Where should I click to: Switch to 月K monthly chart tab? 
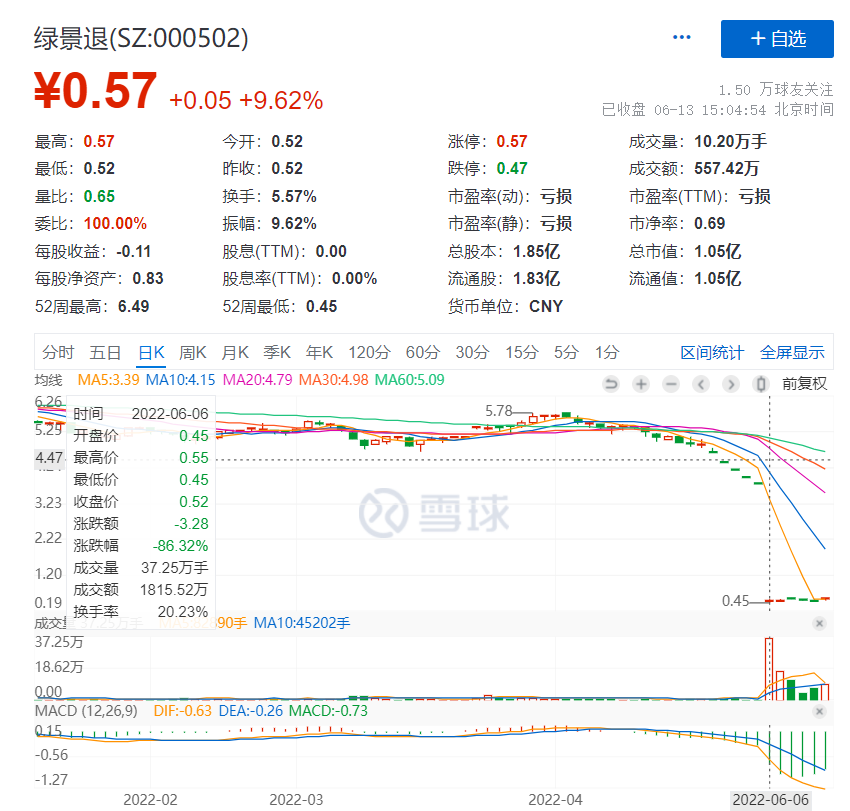point(235,352)
